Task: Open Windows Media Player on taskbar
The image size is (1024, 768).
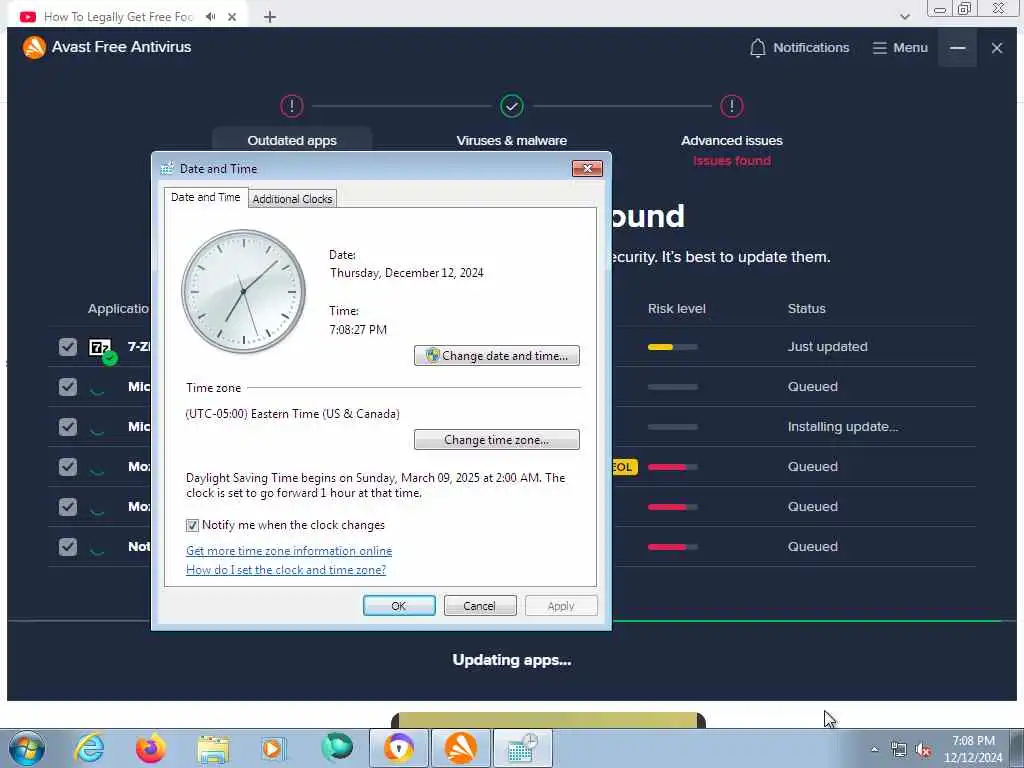Action: point(273,748)
